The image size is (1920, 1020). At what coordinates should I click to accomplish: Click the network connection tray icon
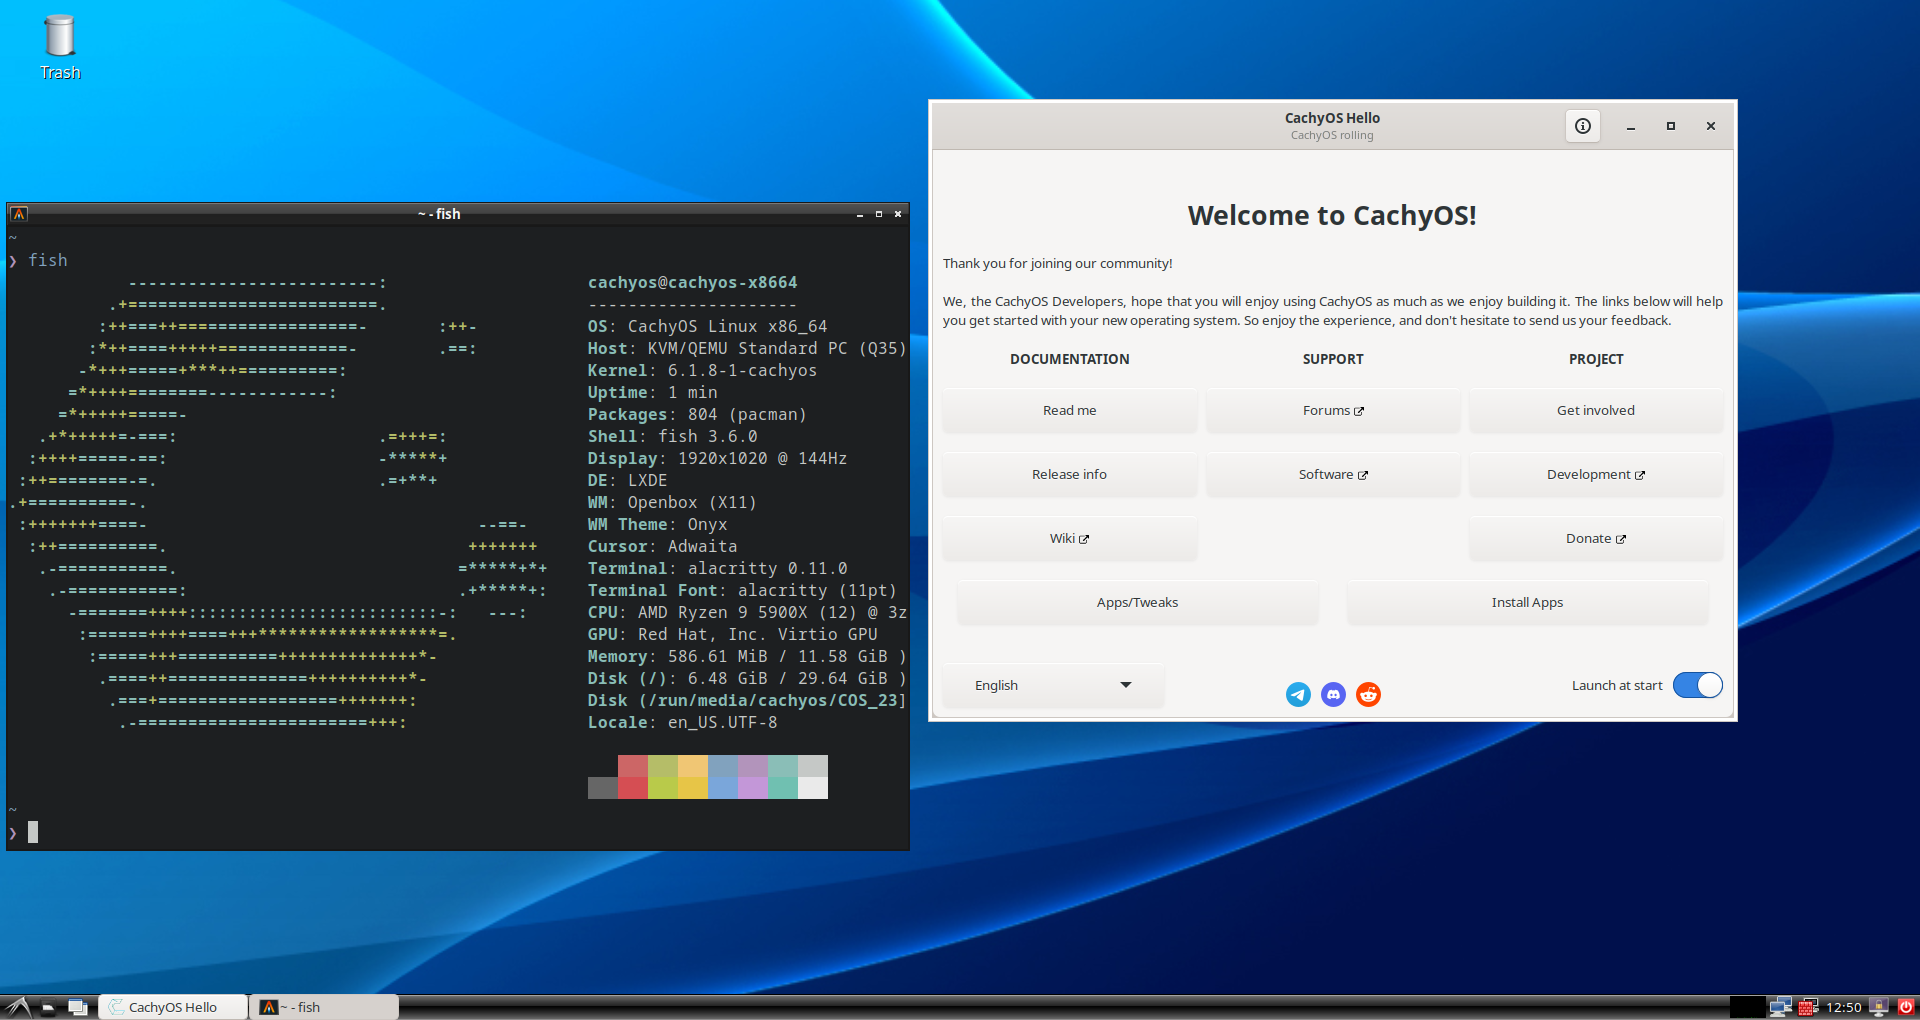pos(1780,1007)
